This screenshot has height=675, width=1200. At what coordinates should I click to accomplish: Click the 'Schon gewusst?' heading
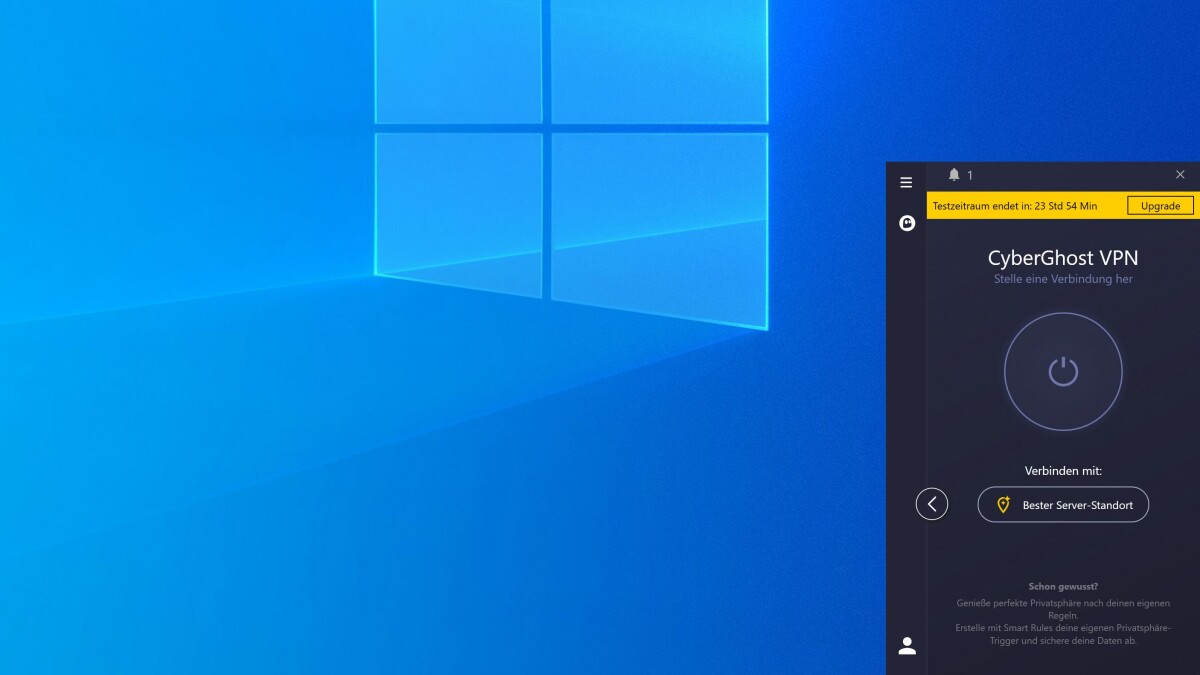point(1063,587)
